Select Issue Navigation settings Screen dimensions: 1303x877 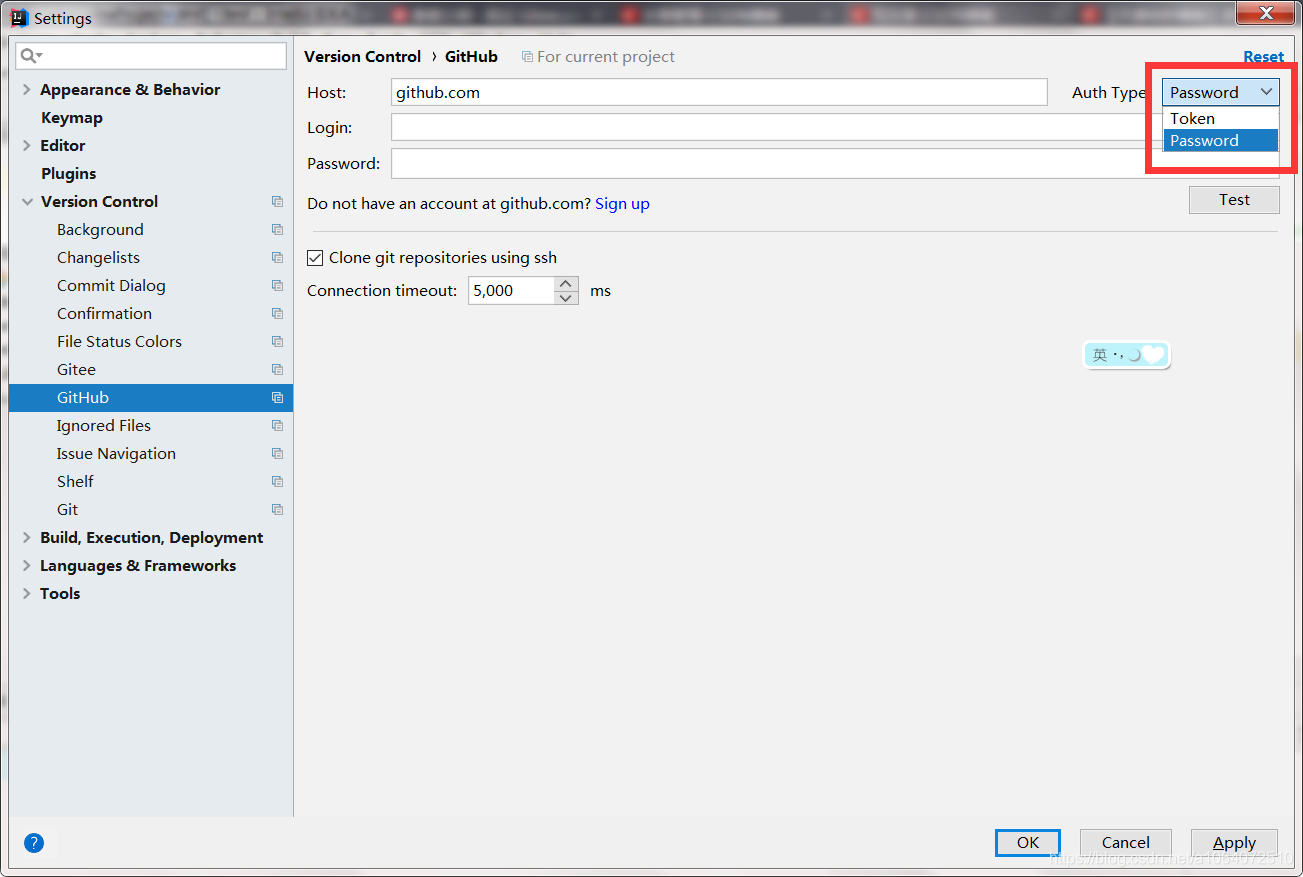(x=116, y=454)
